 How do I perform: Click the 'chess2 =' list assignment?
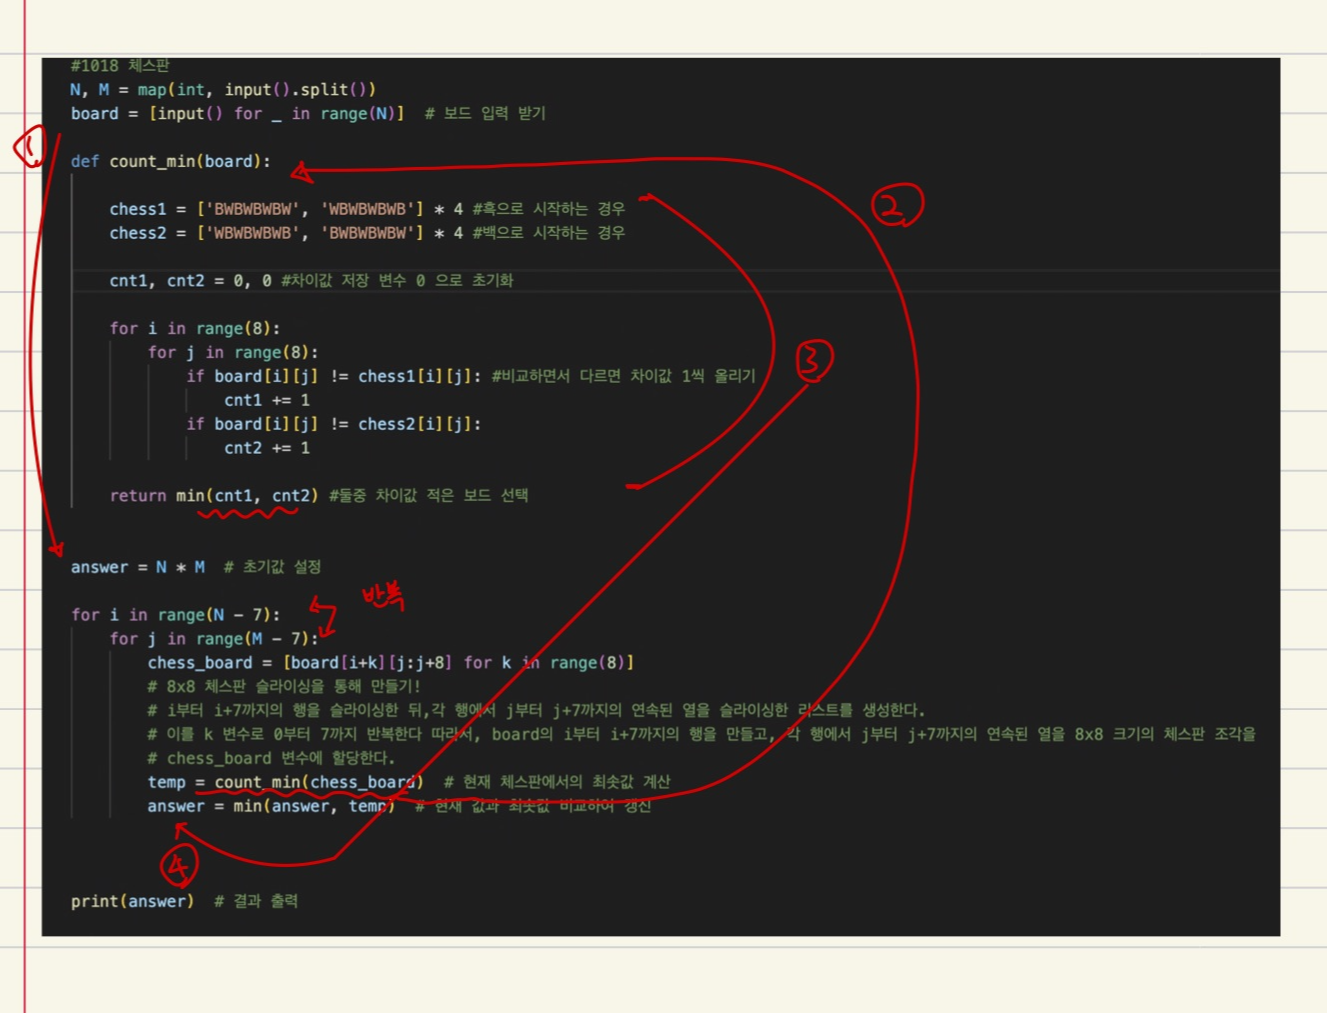[286, 233]
